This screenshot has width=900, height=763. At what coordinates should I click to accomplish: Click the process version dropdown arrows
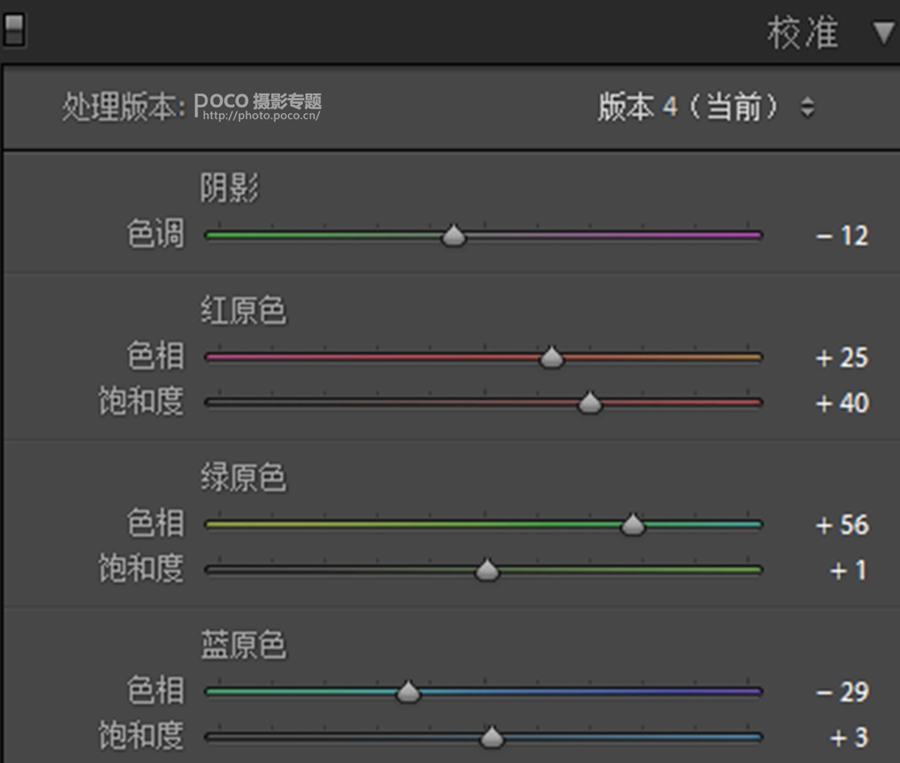pos(807,108)
